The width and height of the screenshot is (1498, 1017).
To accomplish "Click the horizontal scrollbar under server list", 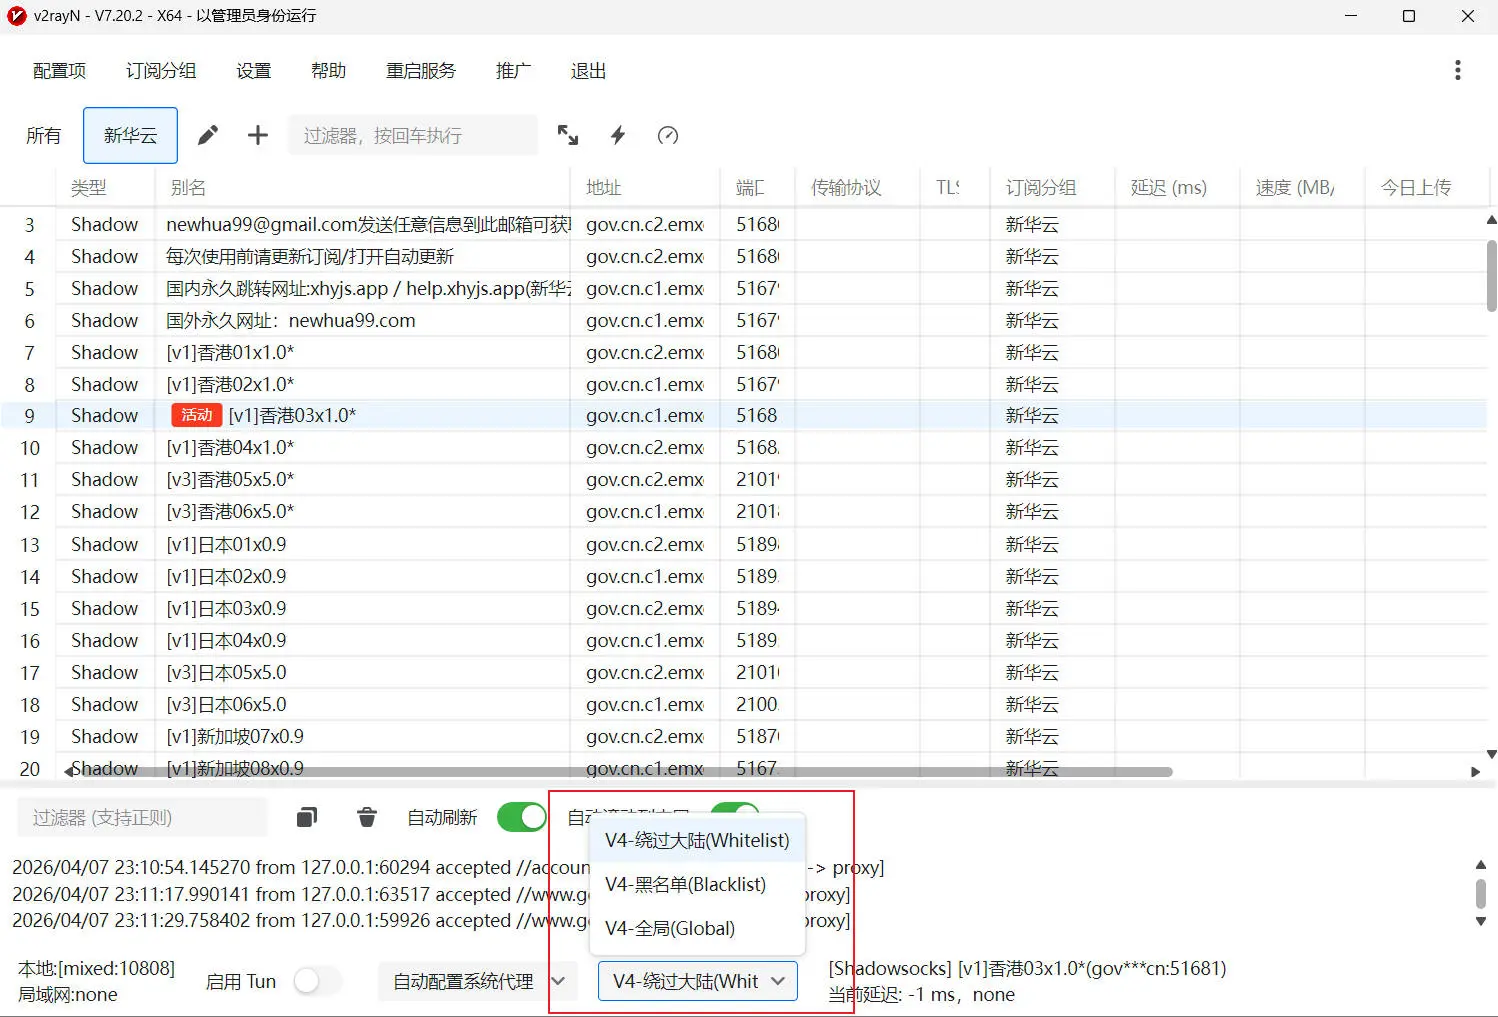I will pyautogui.click(x=620, y=772).
